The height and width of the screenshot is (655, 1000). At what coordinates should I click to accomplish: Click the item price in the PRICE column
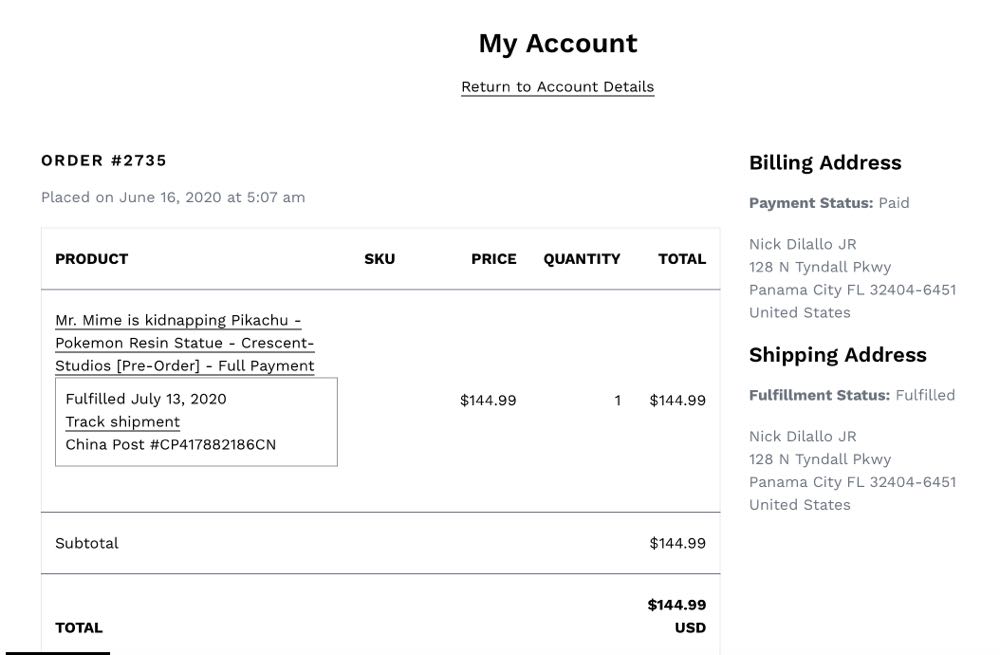click(488, 401)
